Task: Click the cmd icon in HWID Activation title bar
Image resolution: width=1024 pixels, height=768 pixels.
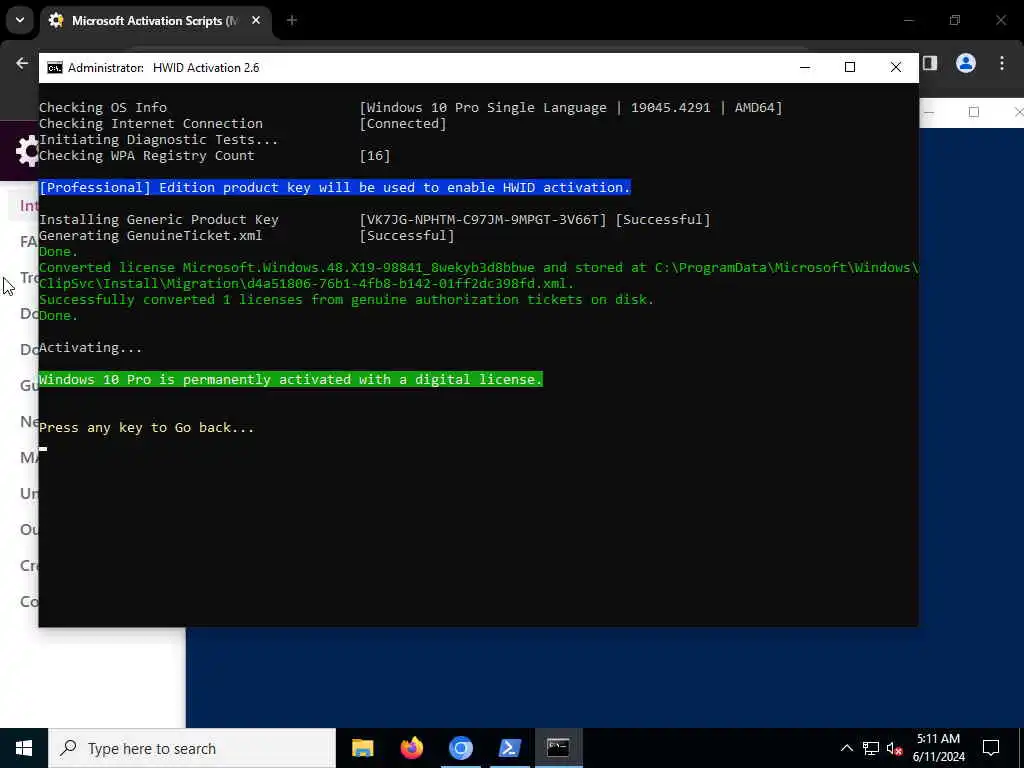Action: click(55, 68)
